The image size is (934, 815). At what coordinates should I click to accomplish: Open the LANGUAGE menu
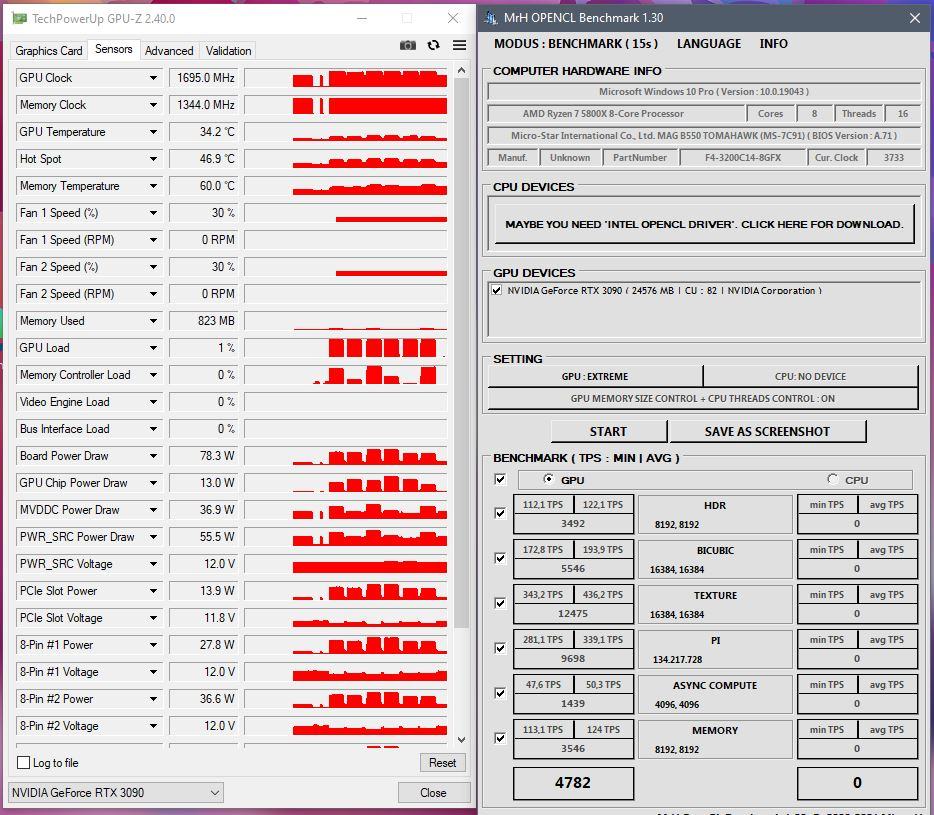tap(709, 43)
